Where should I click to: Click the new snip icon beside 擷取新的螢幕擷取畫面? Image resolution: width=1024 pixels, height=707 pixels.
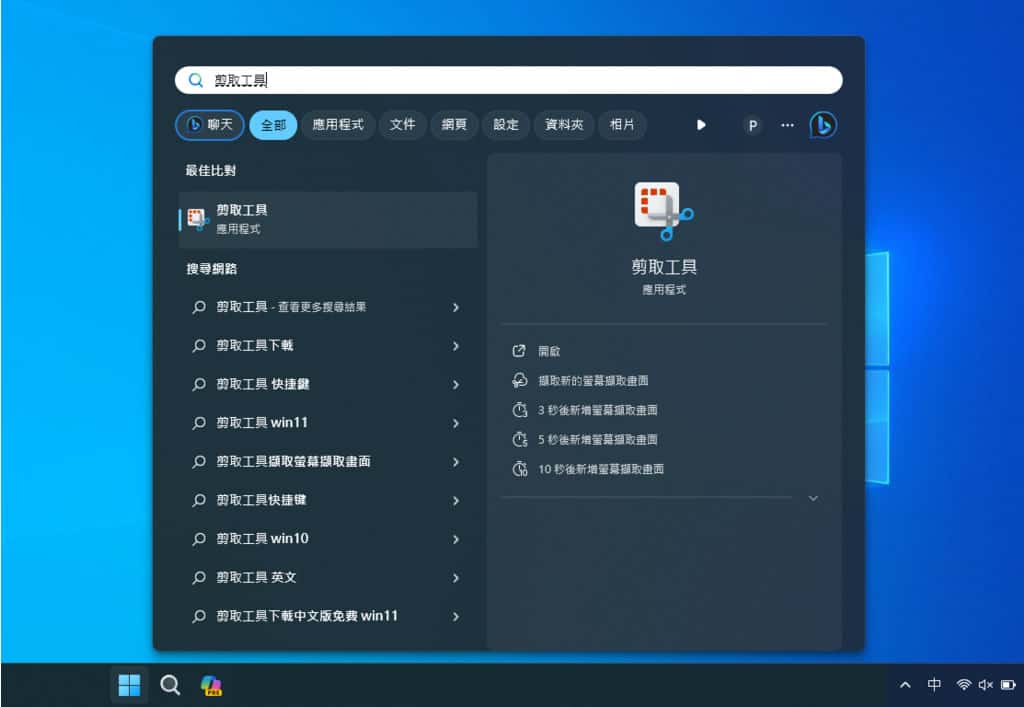(x=519, y=380)
